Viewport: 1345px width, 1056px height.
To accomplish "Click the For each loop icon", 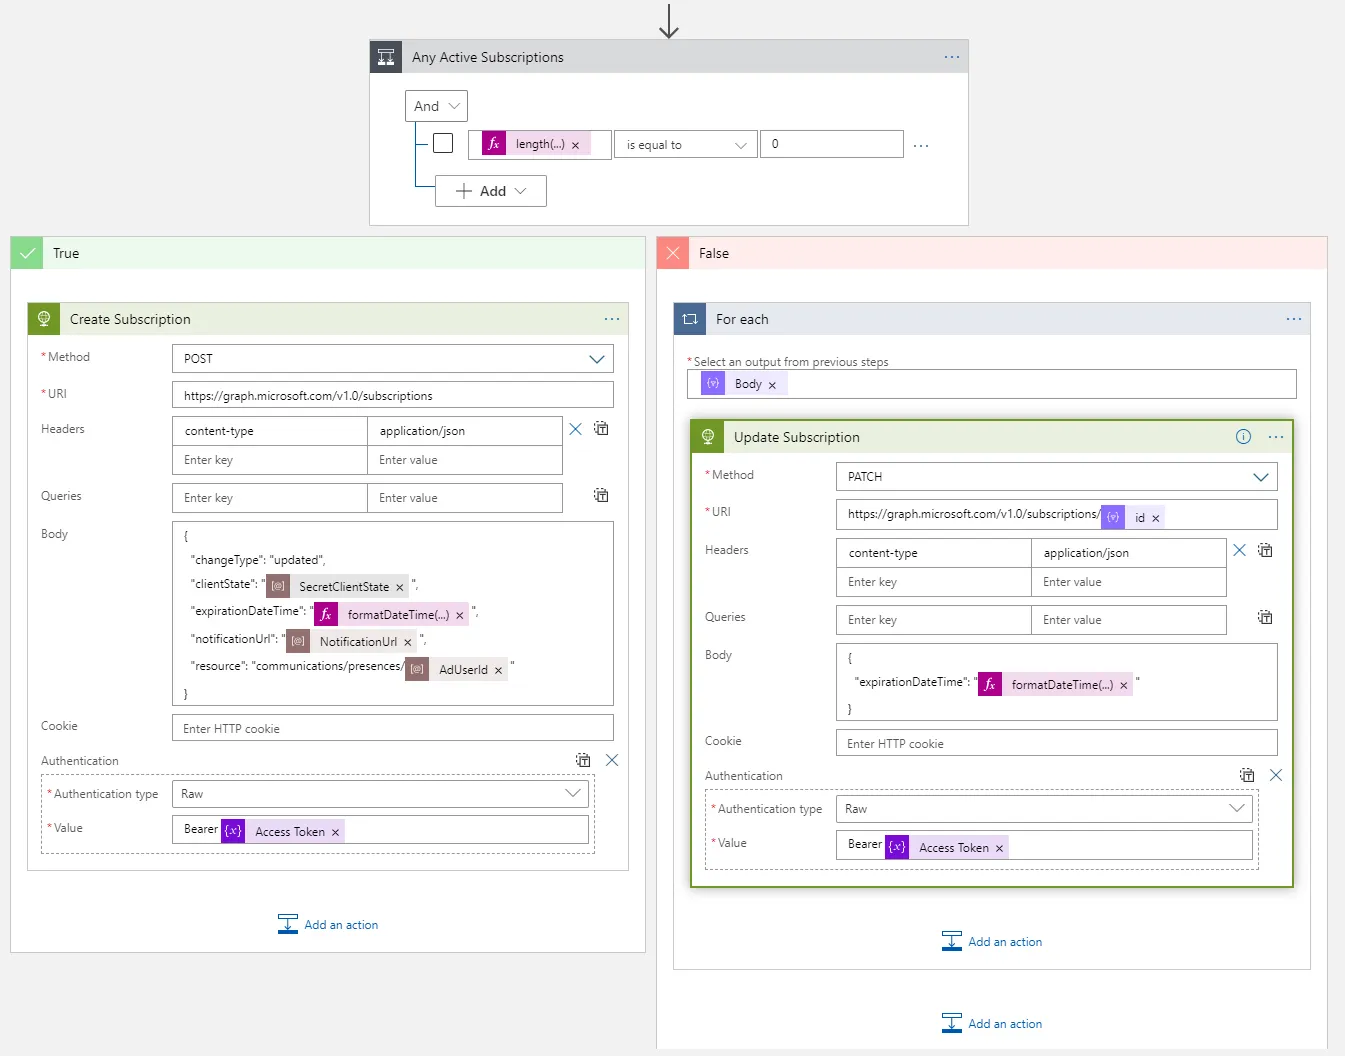I will (x=690, y=319).
